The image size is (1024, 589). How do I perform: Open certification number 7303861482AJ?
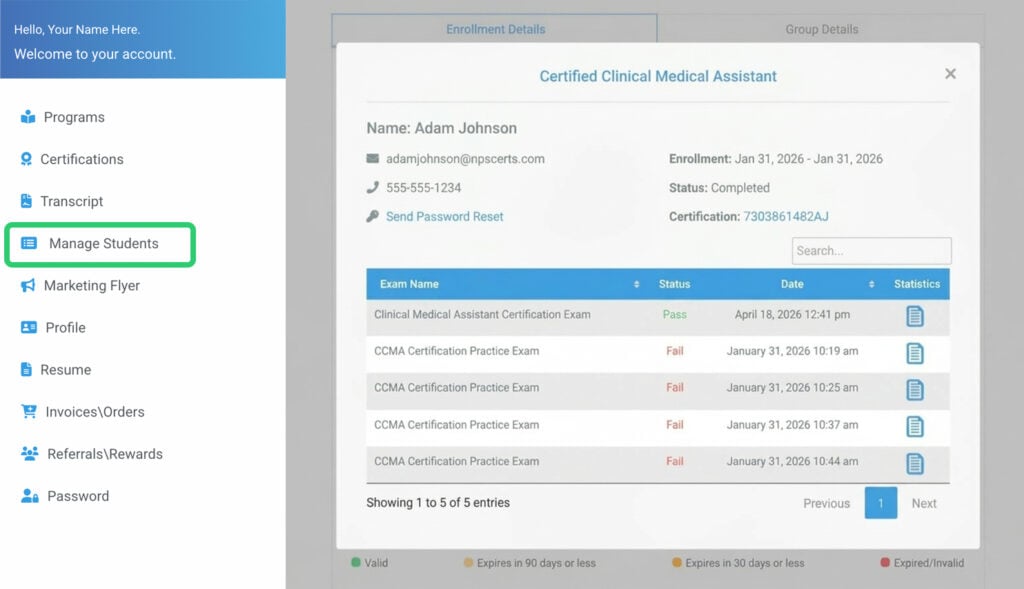pos(786,216)
